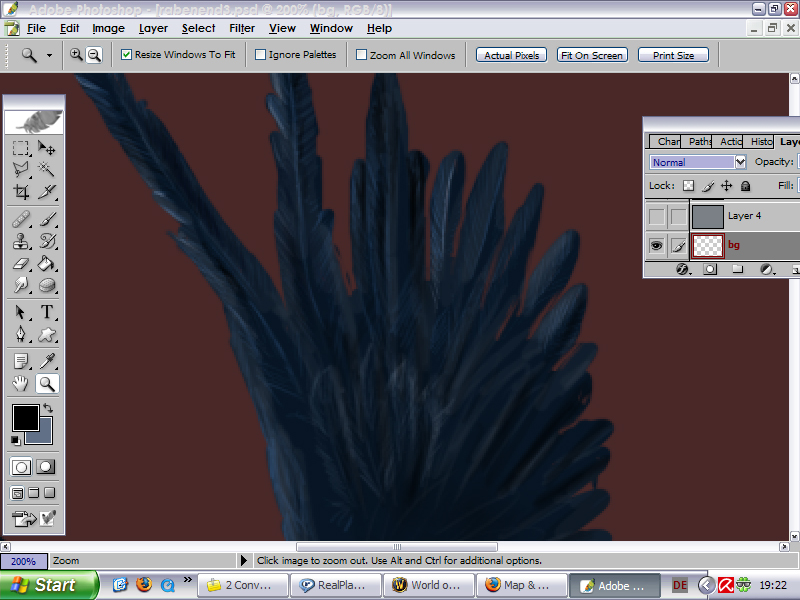Open the Filter menu
Image resolution: width=800 pixels, height=600 pixels.
pyautogui.click(x=242, y=29)
